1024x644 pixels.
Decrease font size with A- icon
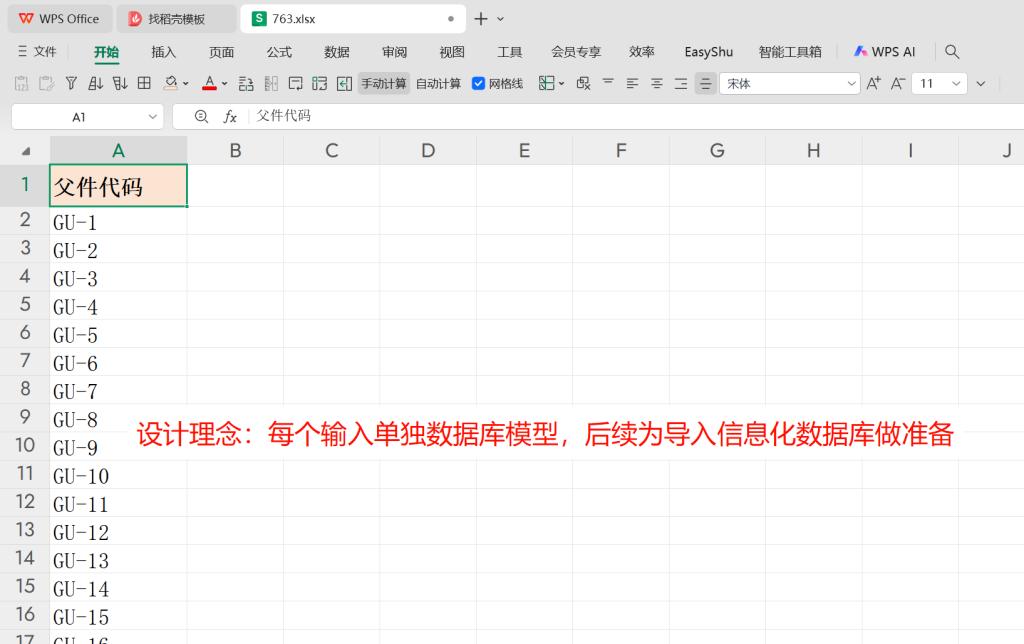[x=898, y=84]
